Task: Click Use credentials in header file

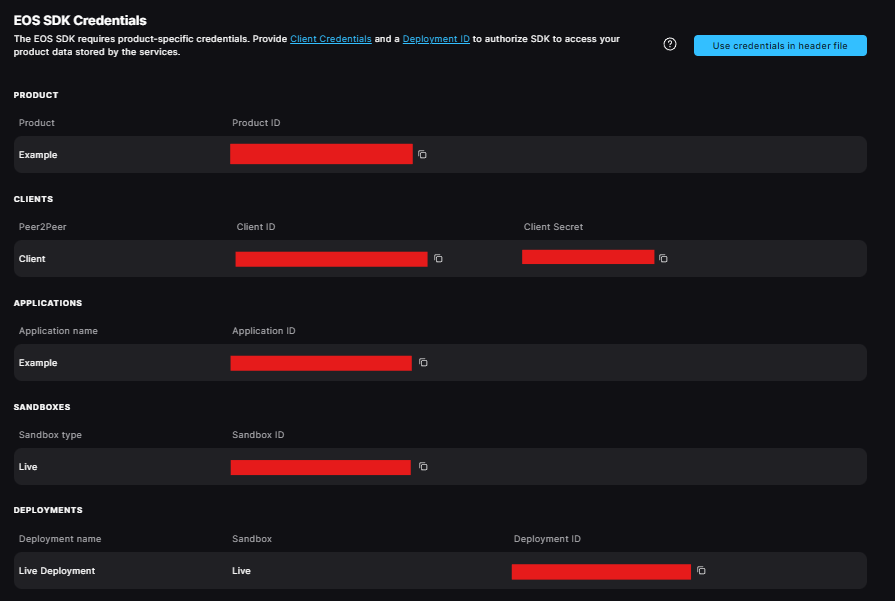Action: click(780, 46)
